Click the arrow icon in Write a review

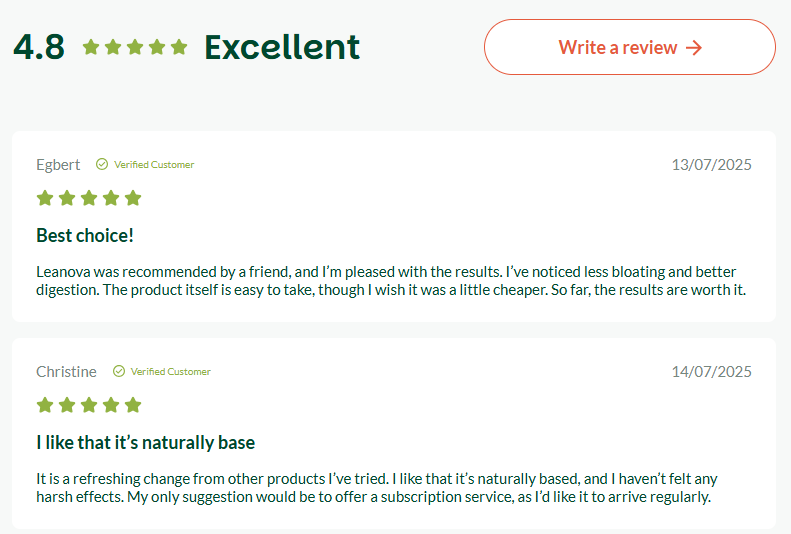coord(694,48)
